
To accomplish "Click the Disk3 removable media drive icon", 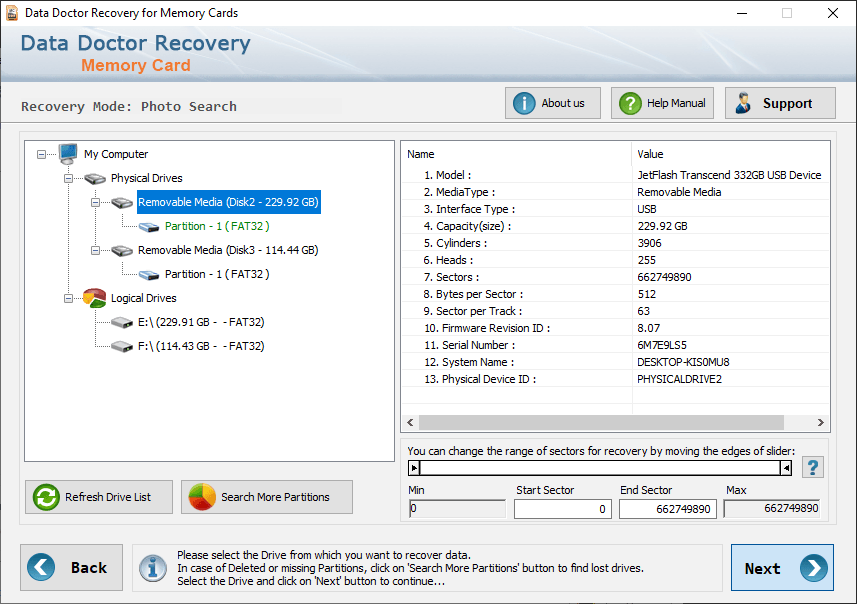I will tap(122, 250).
